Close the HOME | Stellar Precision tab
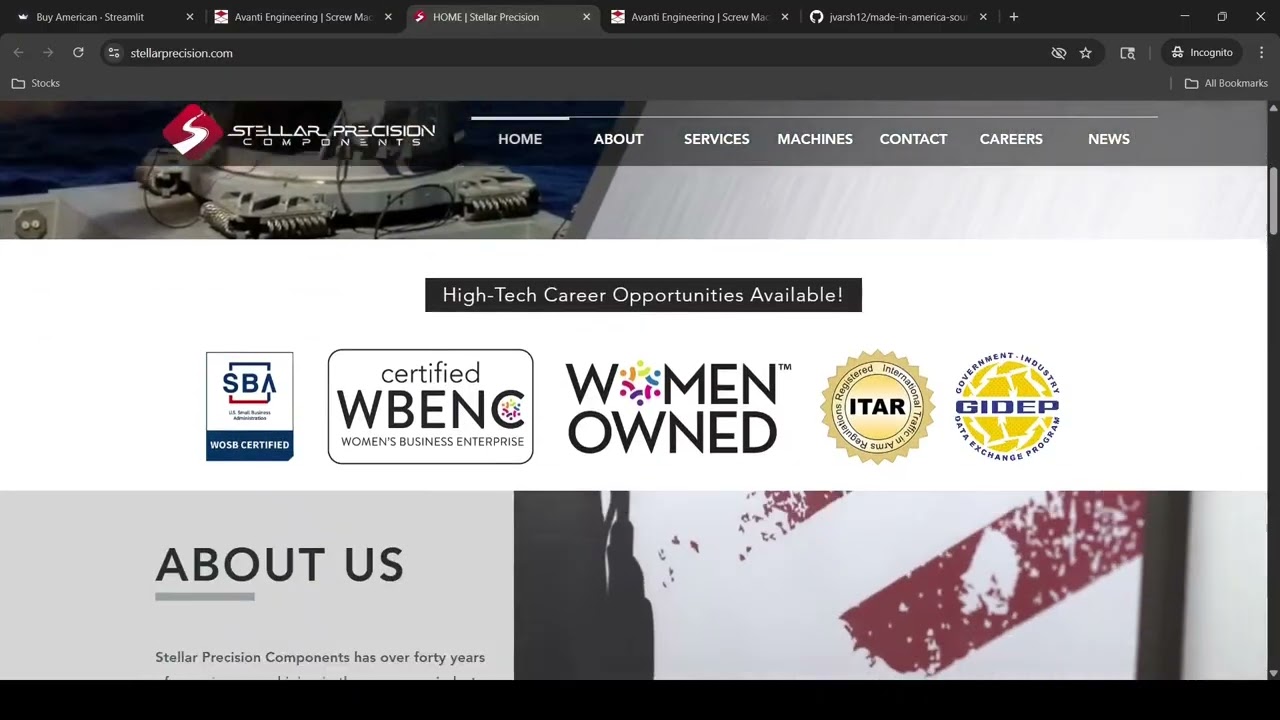The width and height of the screenshot is (1280, 720). [587, 17]
